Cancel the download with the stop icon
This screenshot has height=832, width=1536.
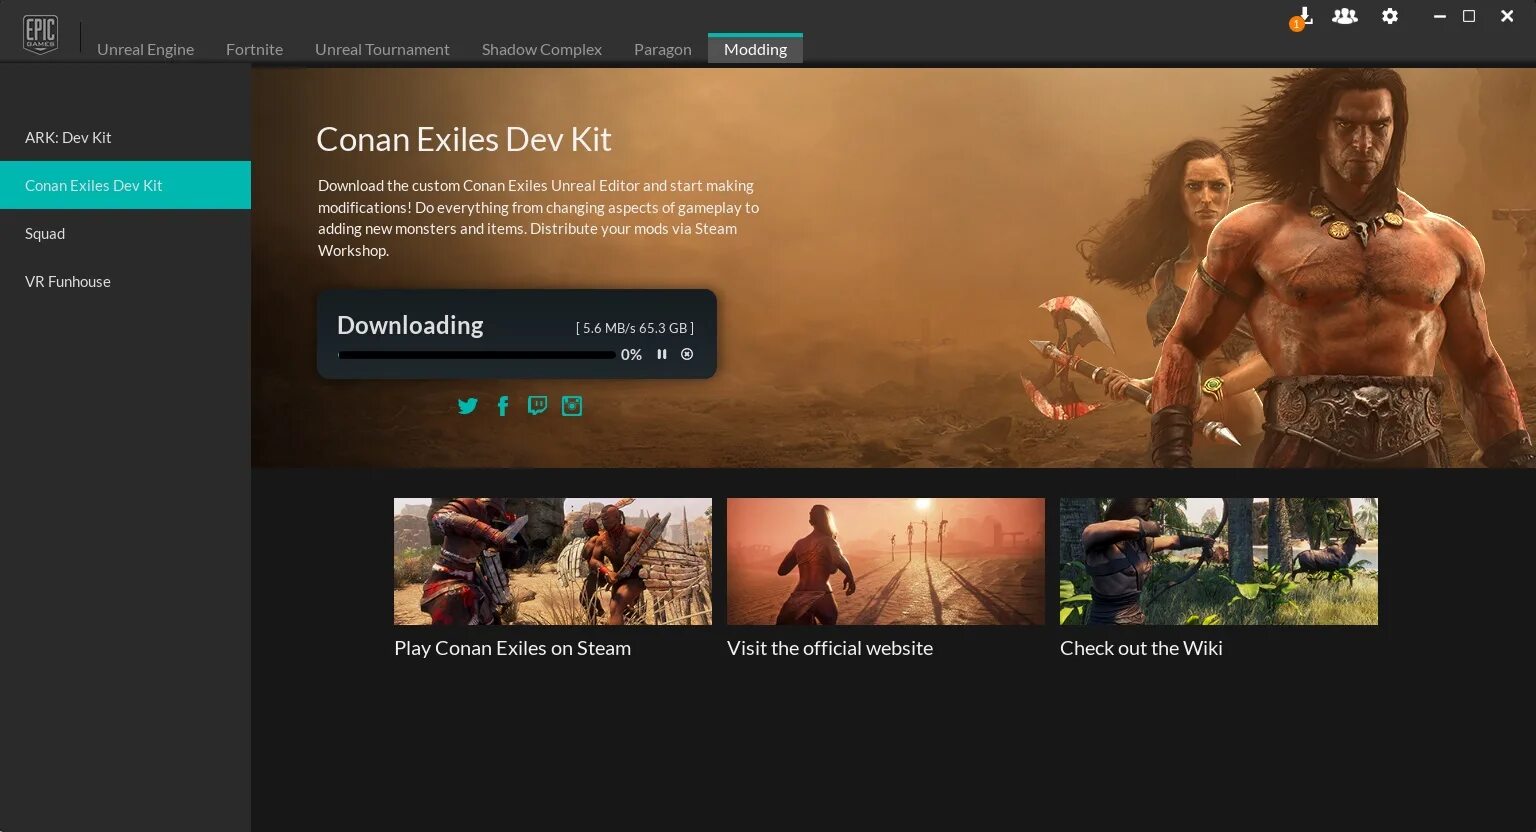[x=687, y=354]
